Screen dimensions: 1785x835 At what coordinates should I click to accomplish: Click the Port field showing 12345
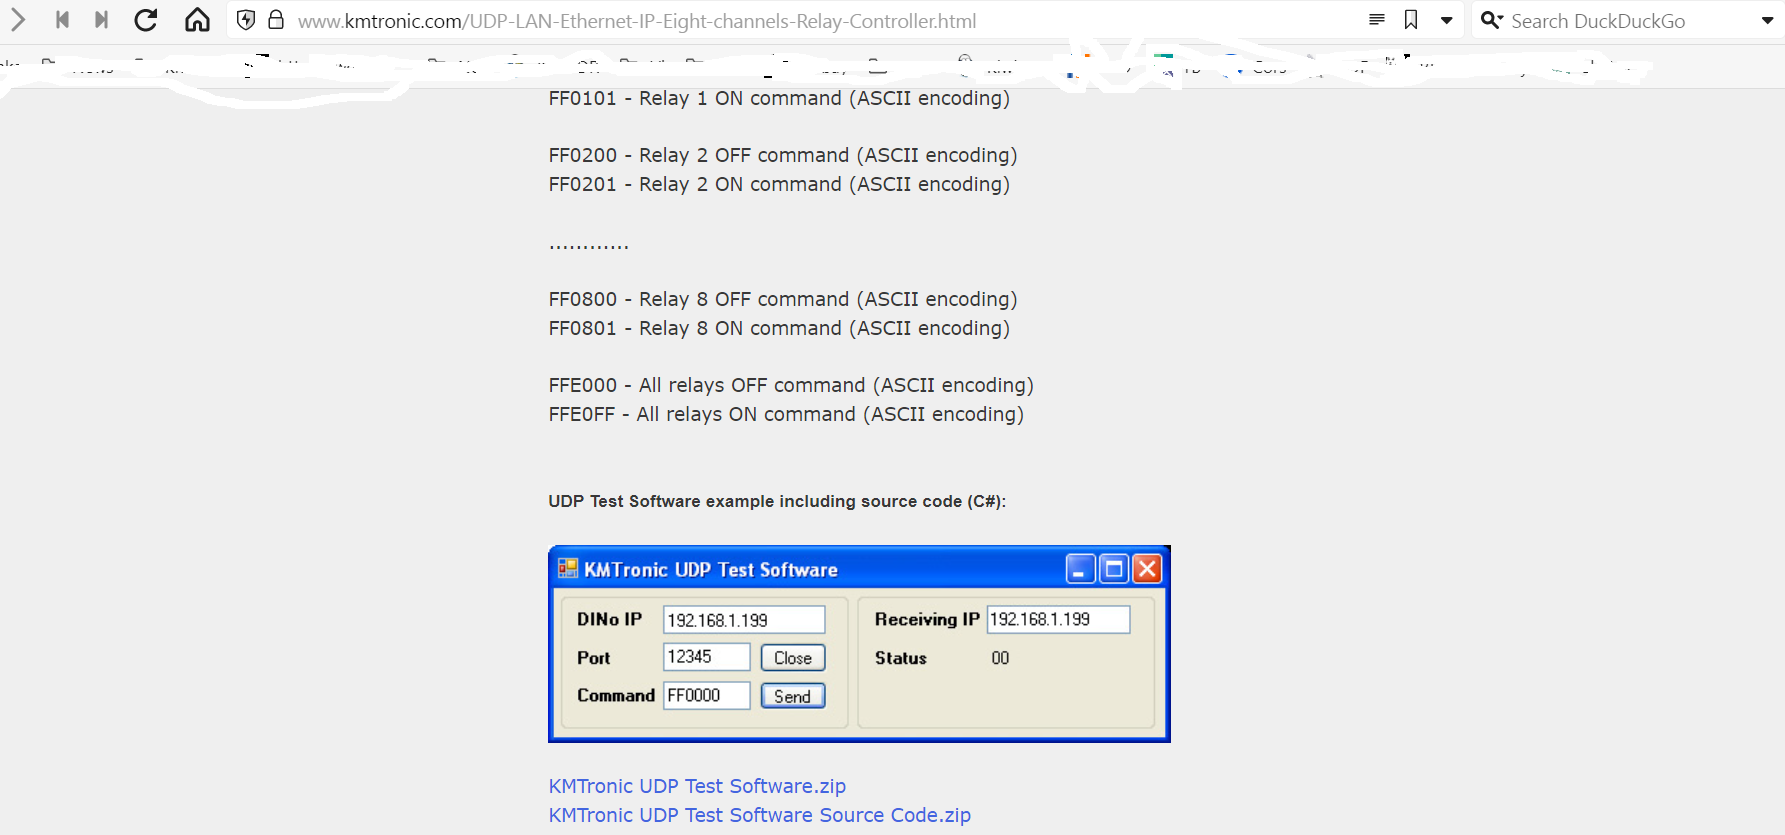706,657
